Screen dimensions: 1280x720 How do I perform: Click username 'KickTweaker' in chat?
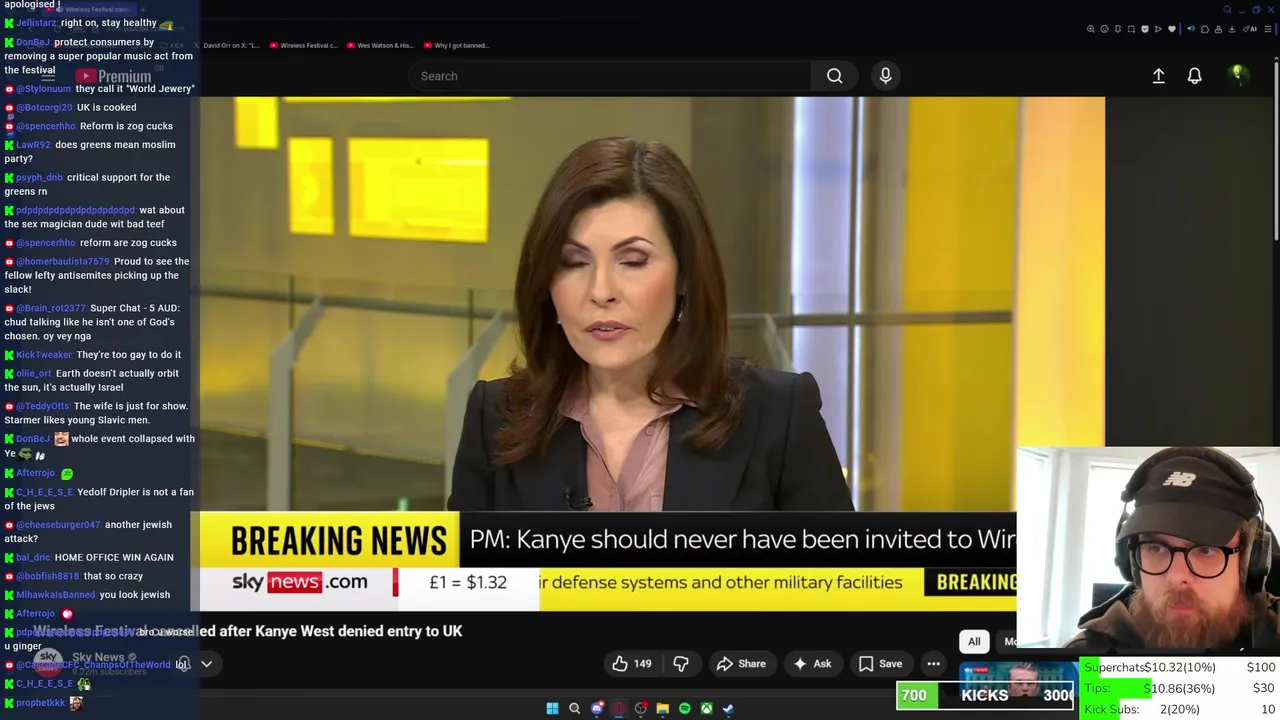44,355
